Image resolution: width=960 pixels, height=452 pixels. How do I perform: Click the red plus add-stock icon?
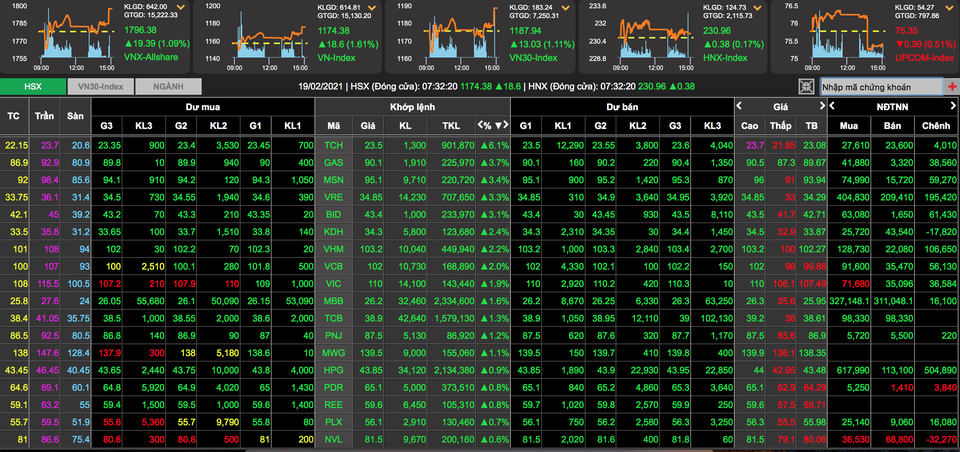pos(952,87)
